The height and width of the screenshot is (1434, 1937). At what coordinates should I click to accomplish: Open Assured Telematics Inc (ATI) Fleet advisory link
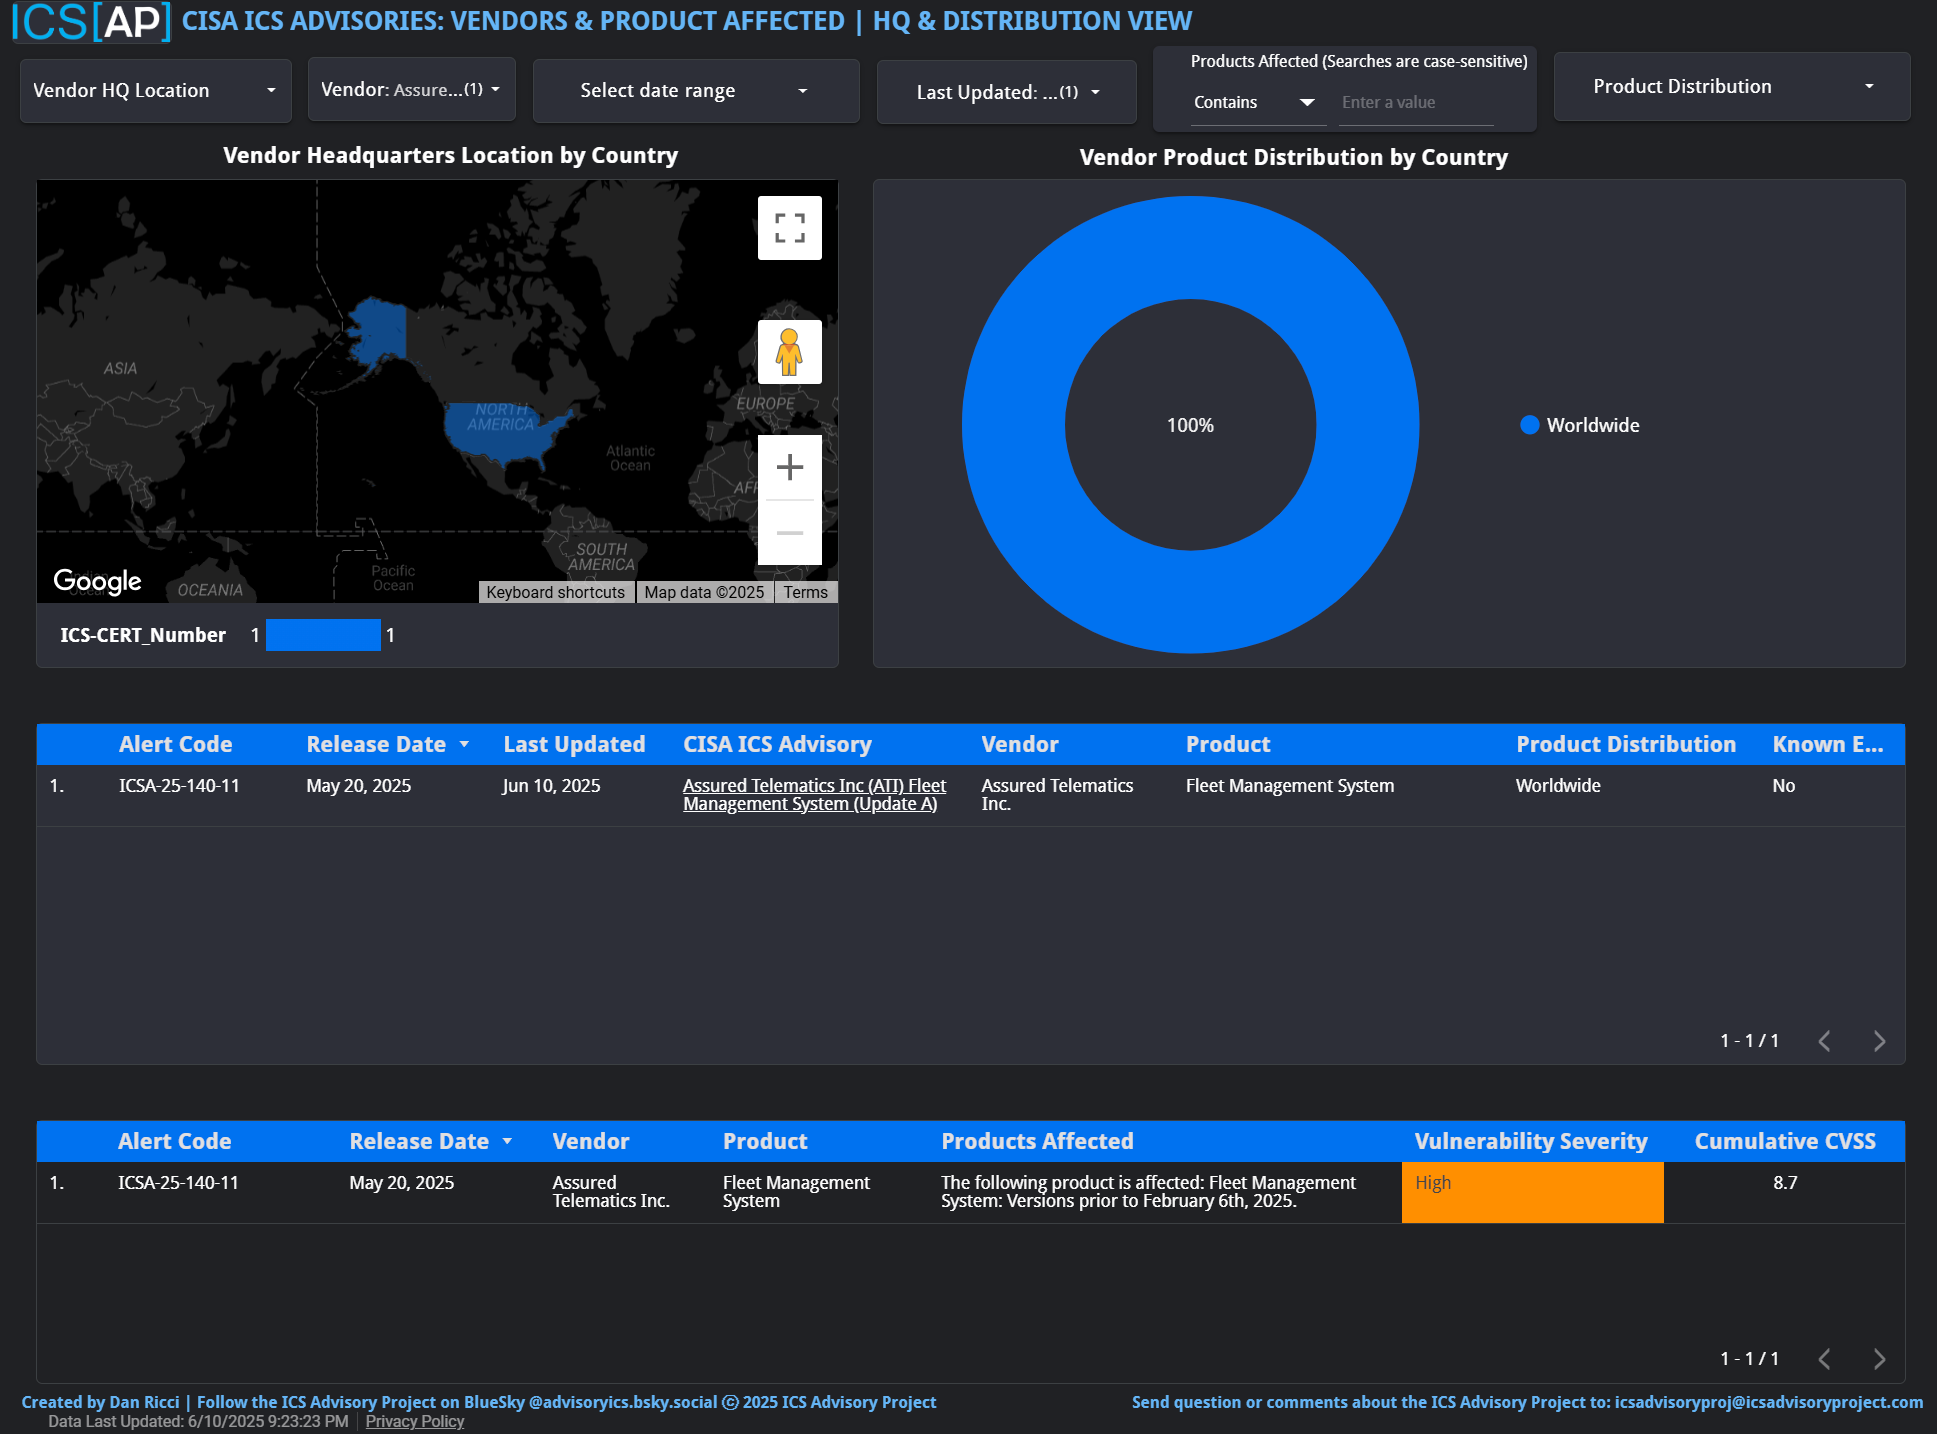coord(814,795)
